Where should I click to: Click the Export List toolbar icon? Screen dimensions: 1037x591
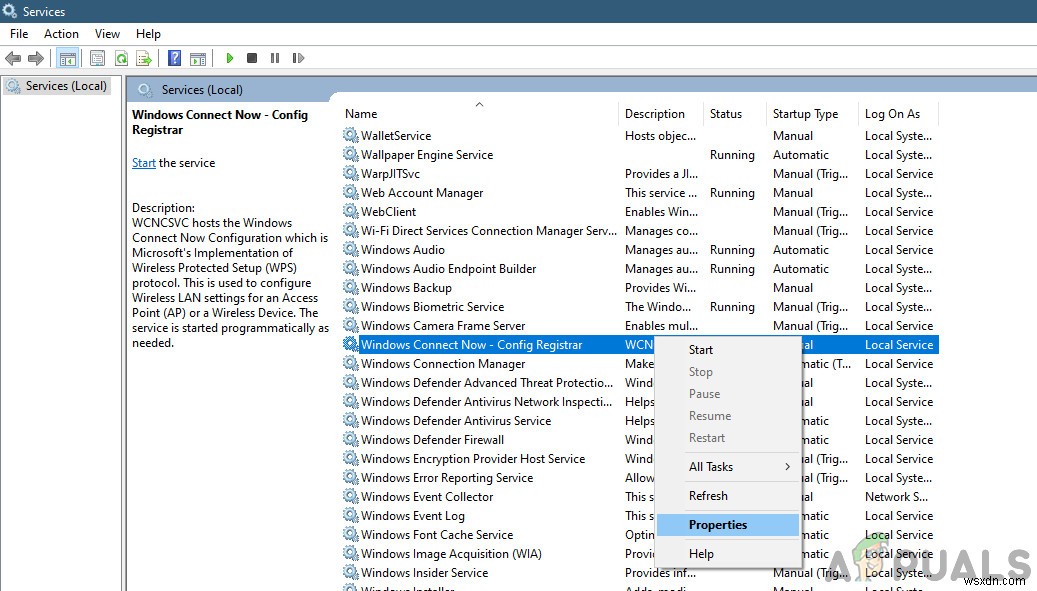pos(144,59)
